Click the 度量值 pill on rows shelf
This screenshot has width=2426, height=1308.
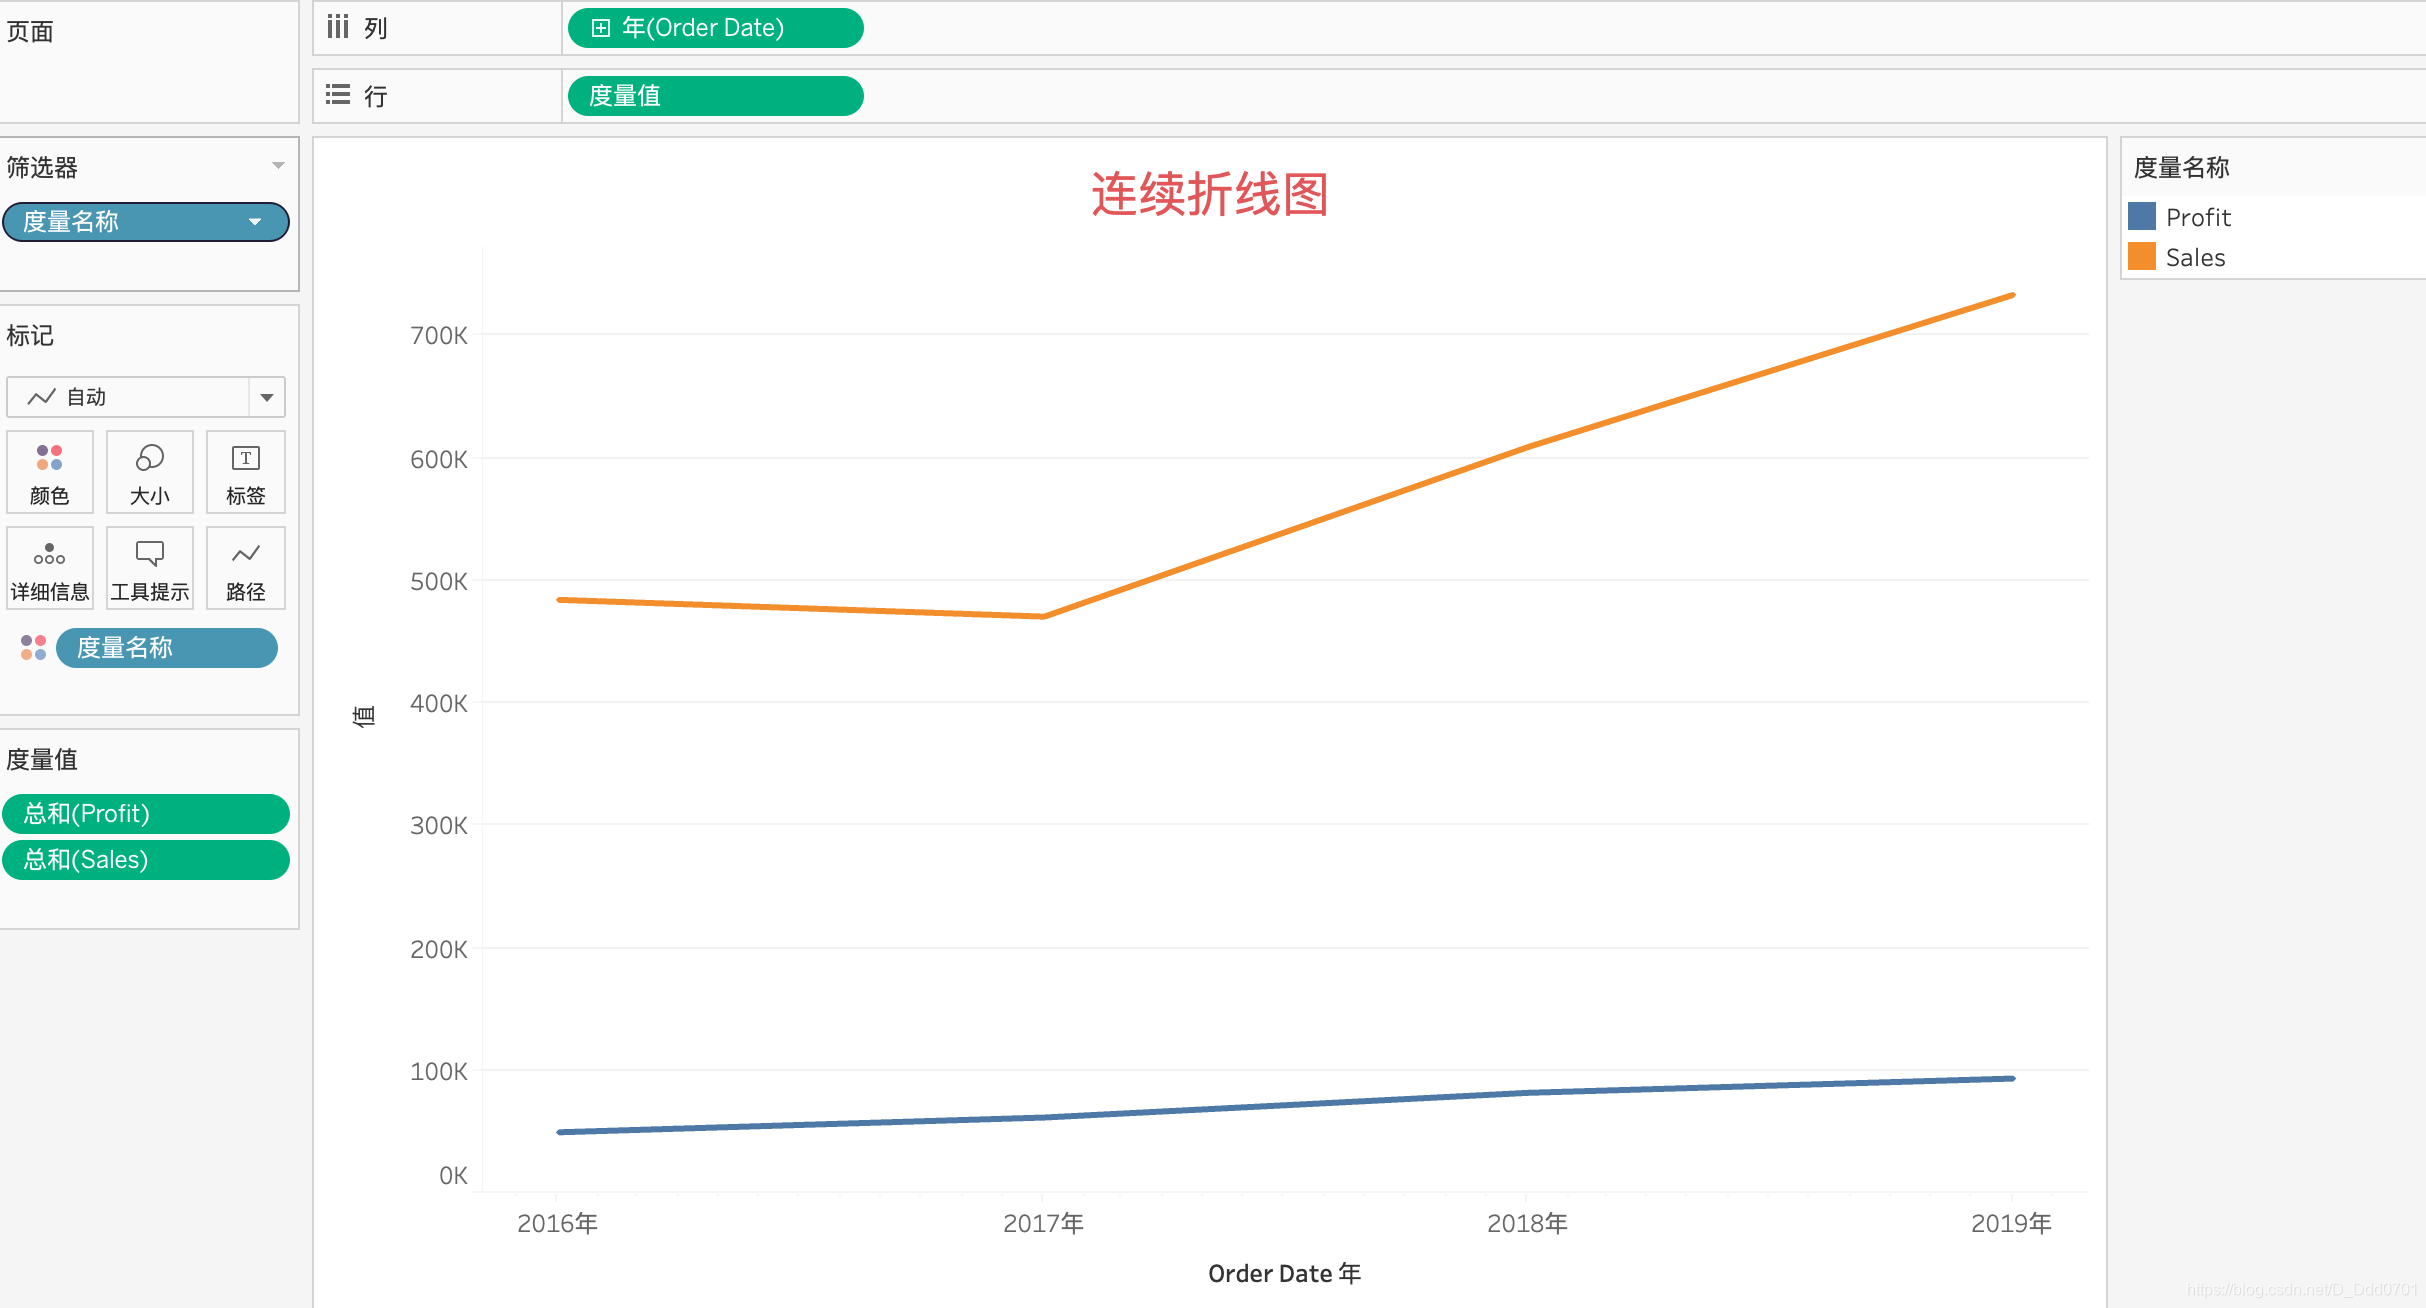coord(714,96)
